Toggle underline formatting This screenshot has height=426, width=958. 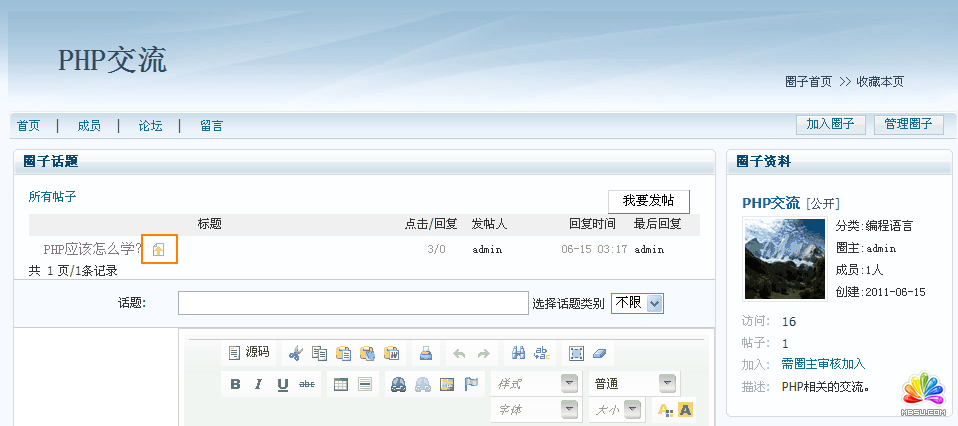pos(283,384)
